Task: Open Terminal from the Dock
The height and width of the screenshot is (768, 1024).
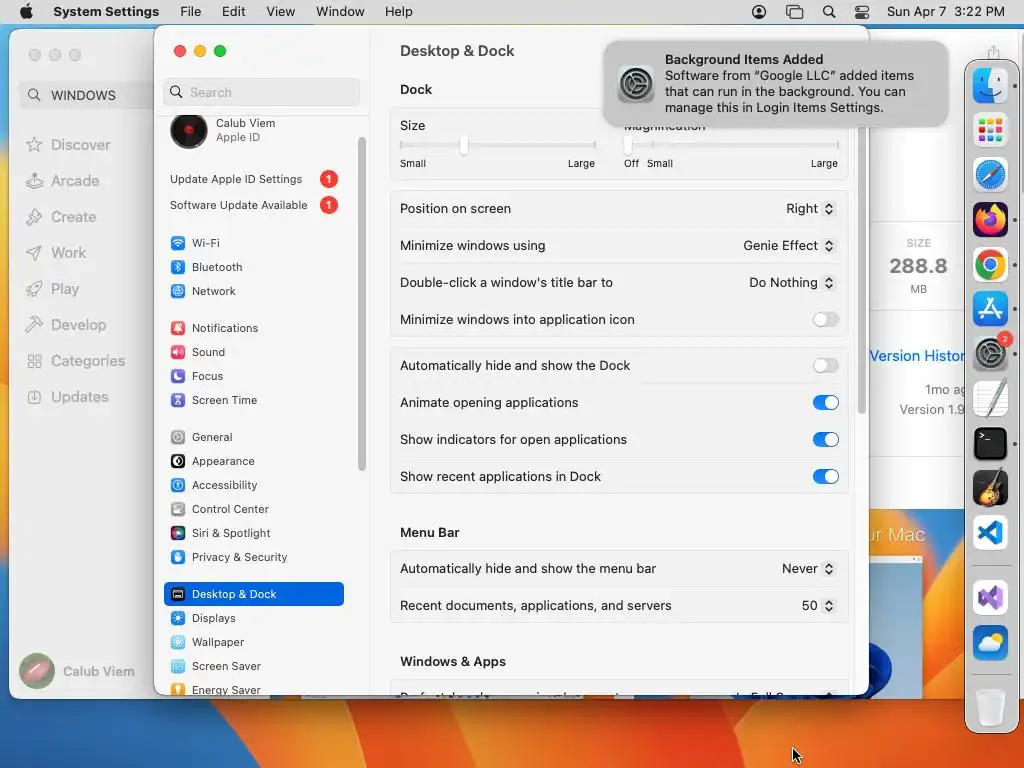Action: 990,443
